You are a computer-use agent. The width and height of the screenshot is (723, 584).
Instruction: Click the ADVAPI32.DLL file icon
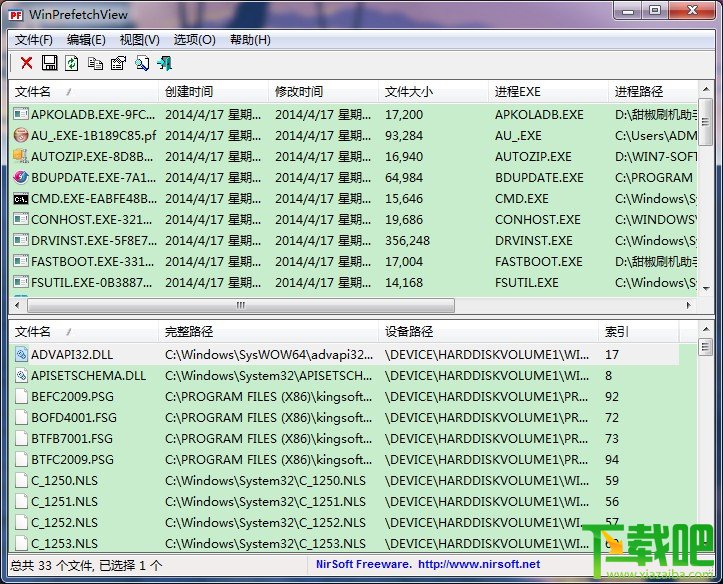pos(21,354)
